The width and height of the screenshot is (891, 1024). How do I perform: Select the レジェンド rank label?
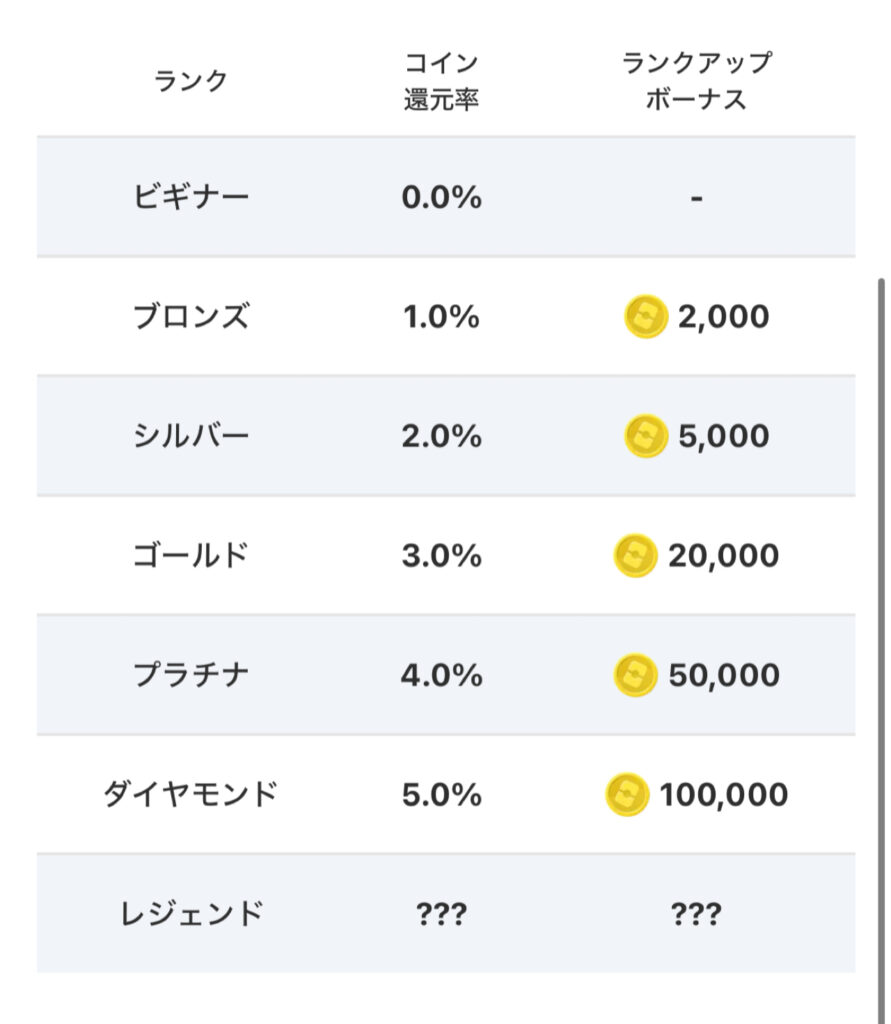tap(191, 914)
